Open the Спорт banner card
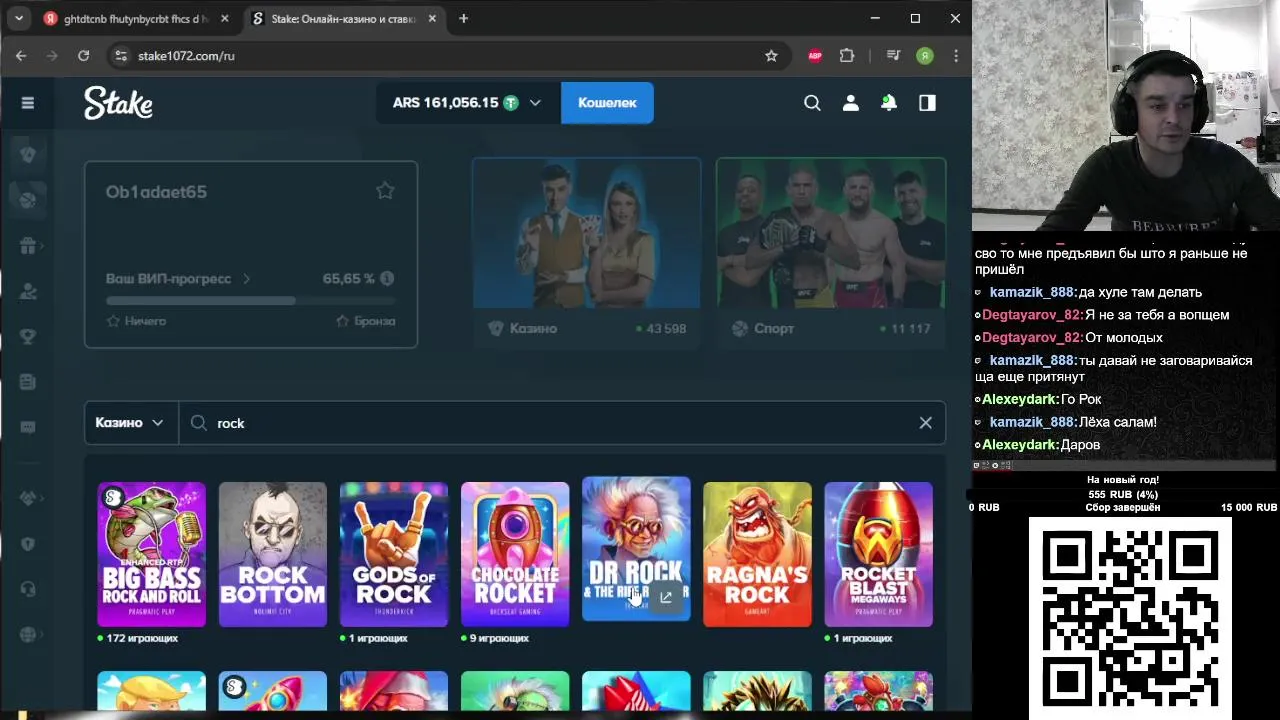1280x720 pixels. click(831, 252)
